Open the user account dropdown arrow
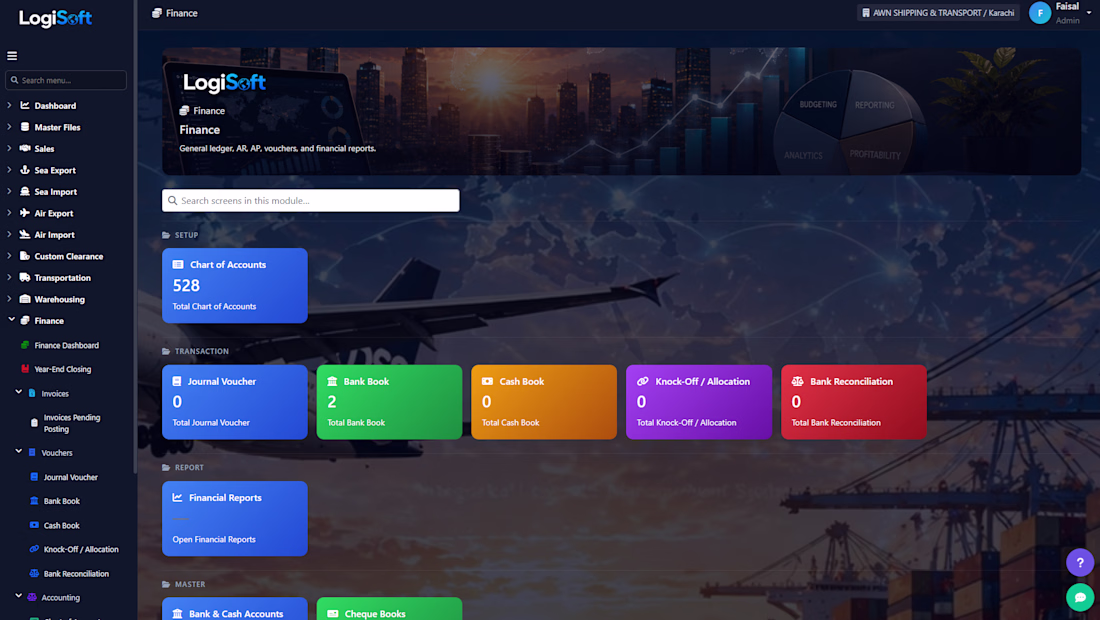The width and height of the screenshot is (1100, 620). tap(1089, 13)
